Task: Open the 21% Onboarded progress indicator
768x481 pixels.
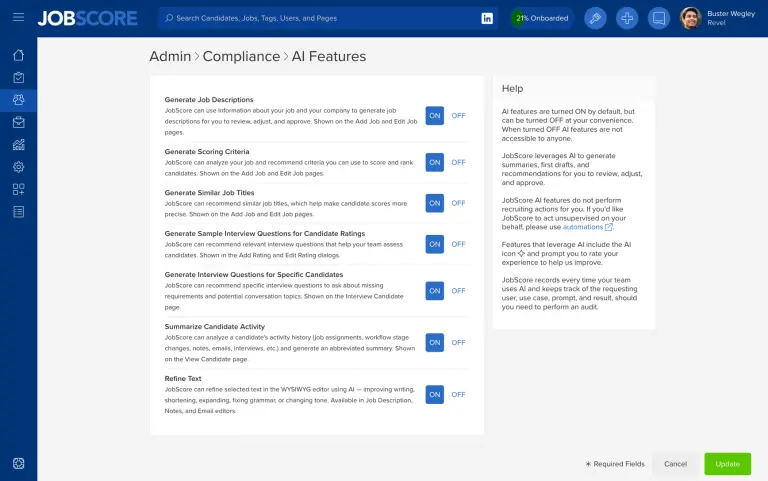Action: 542,18
